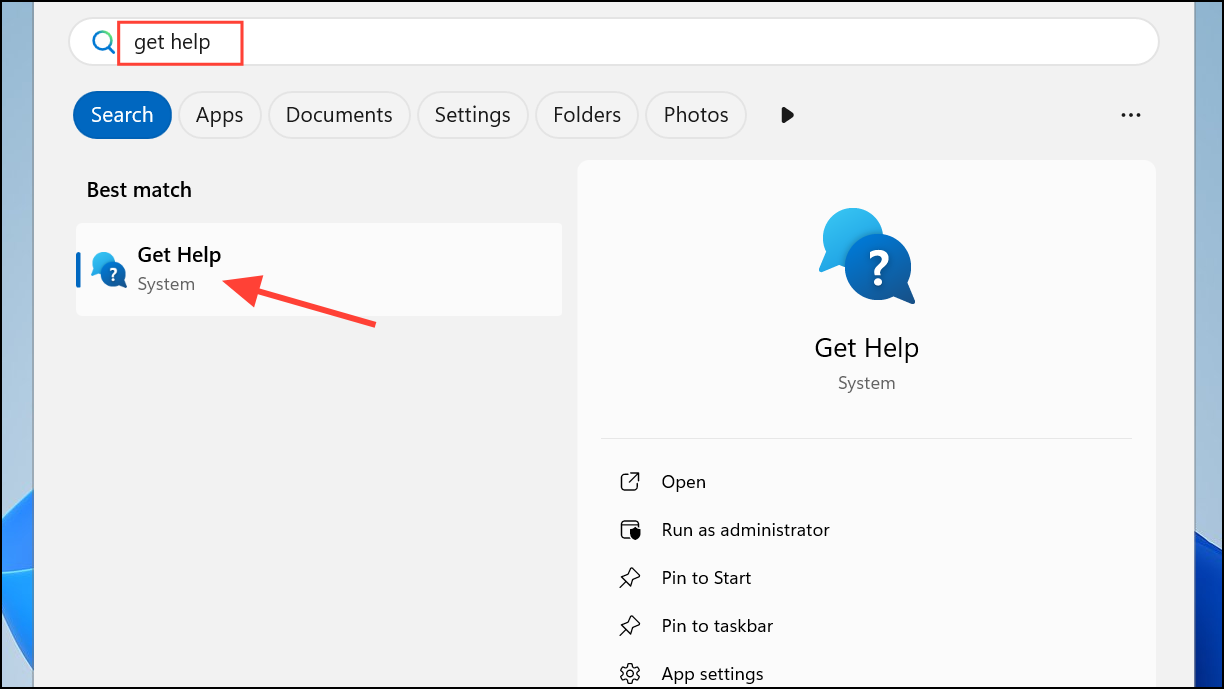Screen dimensions: 1224x689
Task: Click the Run as administrator shield icon
Action: pos(630,530)
